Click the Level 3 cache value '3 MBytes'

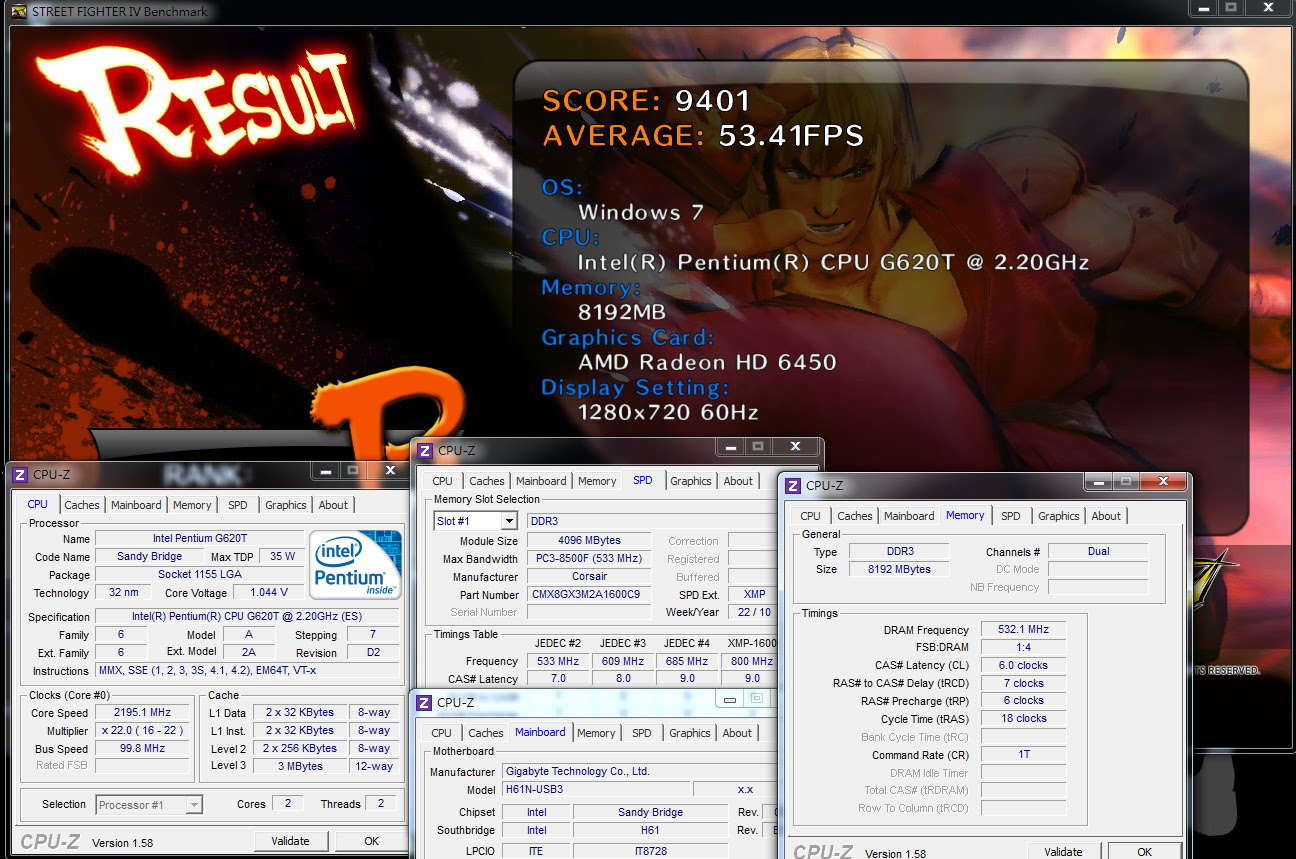point(301,766)
